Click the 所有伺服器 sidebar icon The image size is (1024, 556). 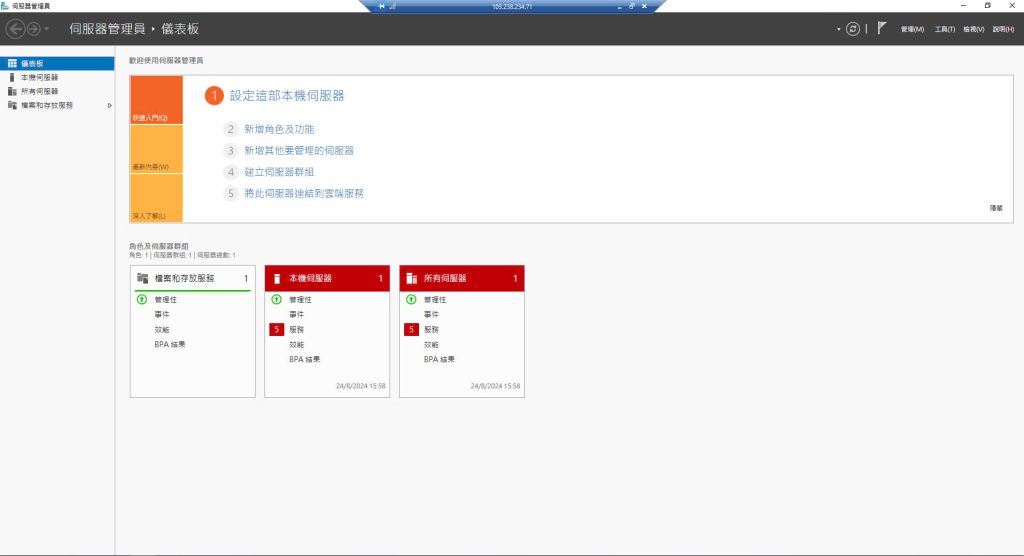click(x=12, y=91)
